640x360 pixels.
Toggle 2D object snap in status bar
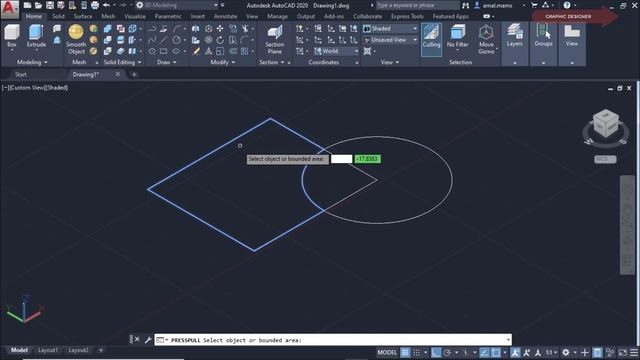(x=496, y=352)
